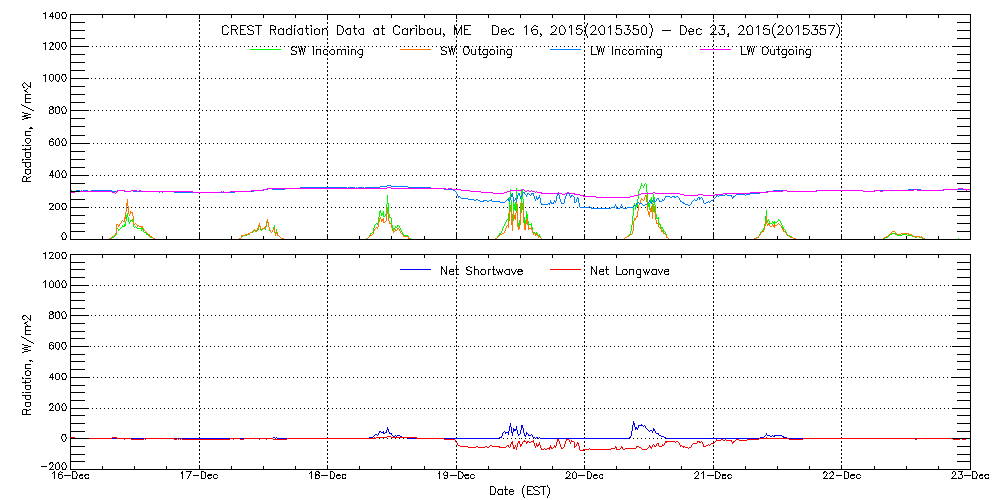Click the LW Incoming legend label

626,52
